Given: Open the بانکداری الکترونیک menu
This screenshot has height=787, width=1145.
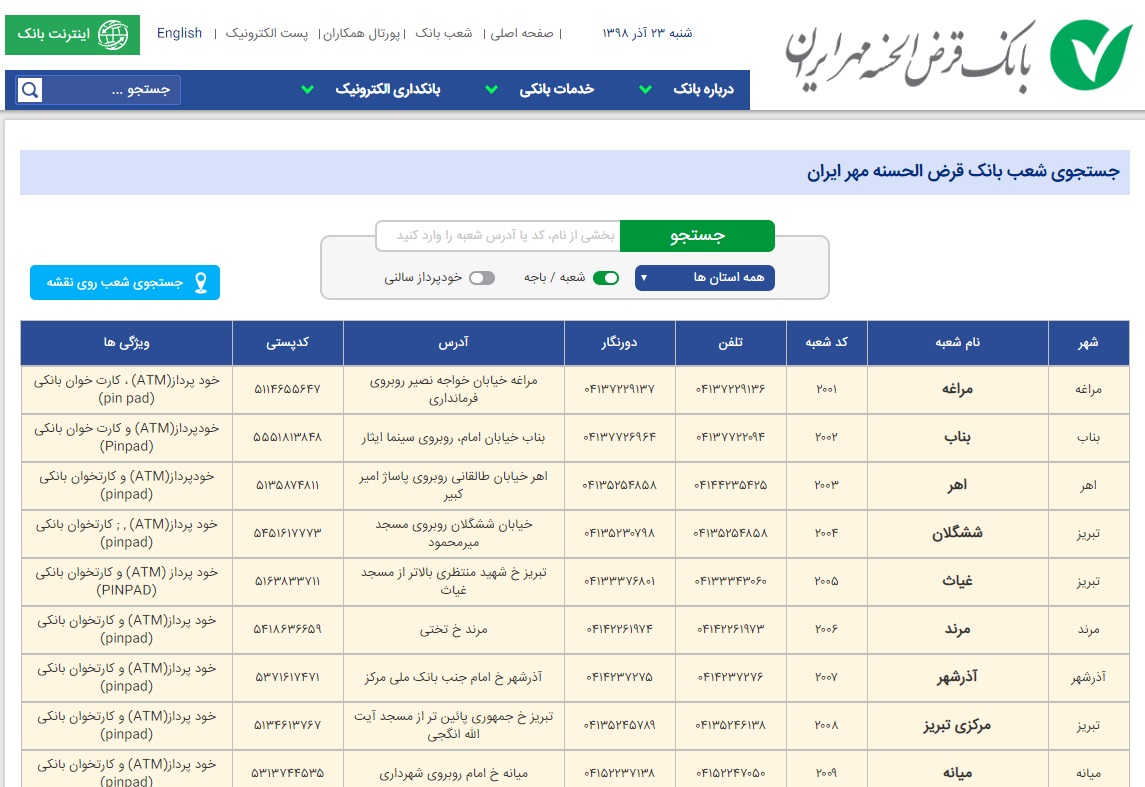Looking at the screenshot, I should (388, 89).
